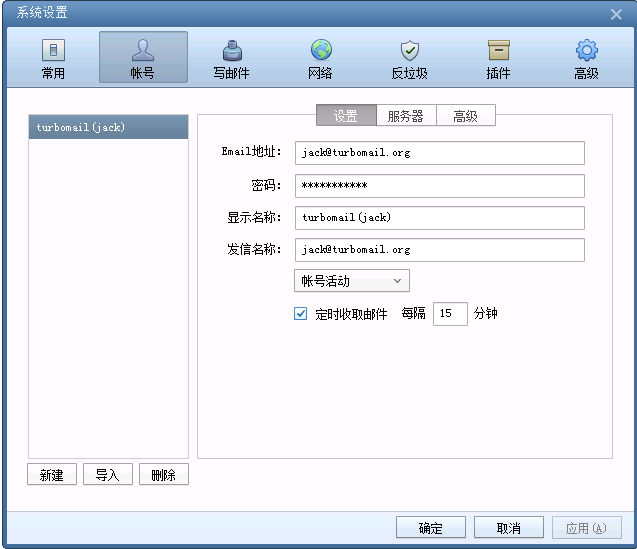Select the 帐号 account icon
Image resolution: width=637 pixels, height=549 pixels.
(143, 58)
